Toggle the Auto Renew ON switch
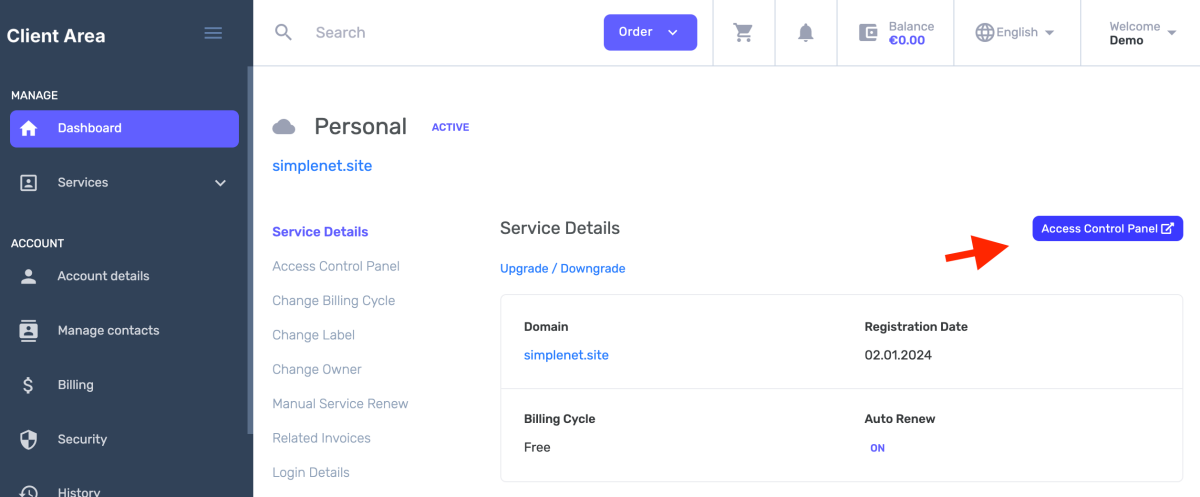This screenshot has height=497, width=1200. tap(877, 448)
